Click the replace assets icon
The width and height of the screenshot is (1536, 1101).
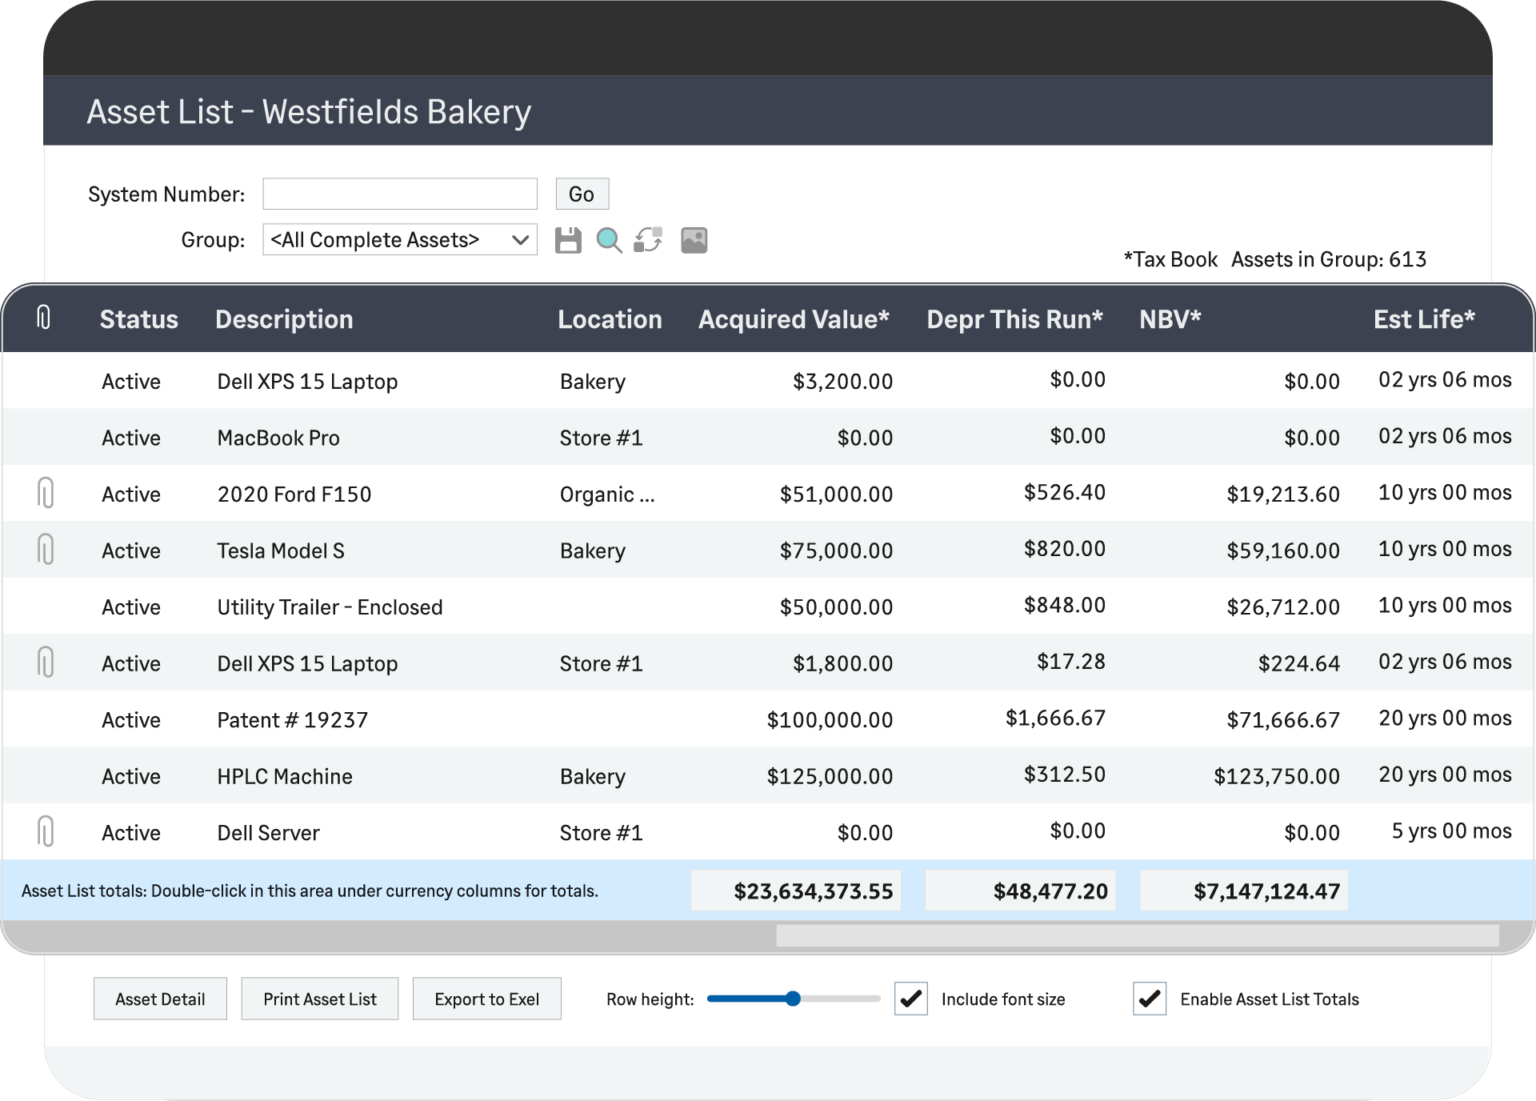648,239
